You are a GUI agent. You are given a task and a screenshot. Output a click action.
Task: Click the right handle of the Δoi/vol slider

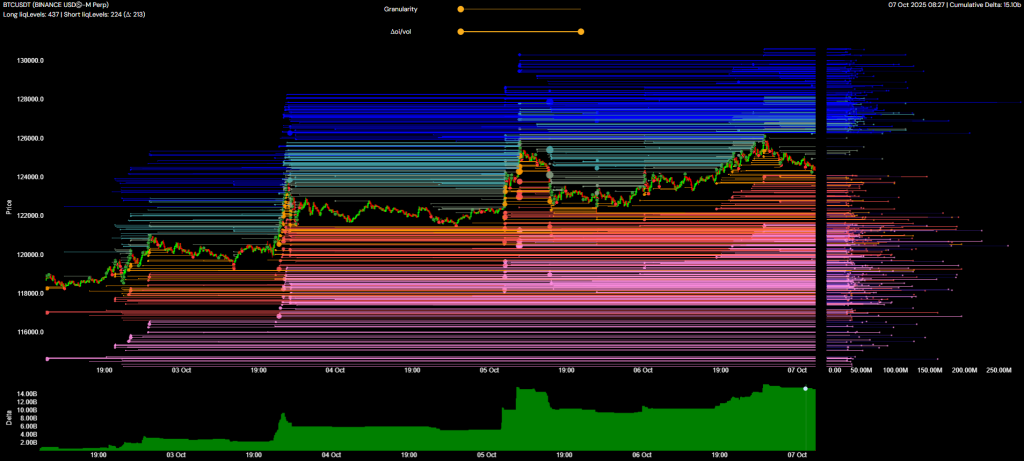click(x=580, y=32)
